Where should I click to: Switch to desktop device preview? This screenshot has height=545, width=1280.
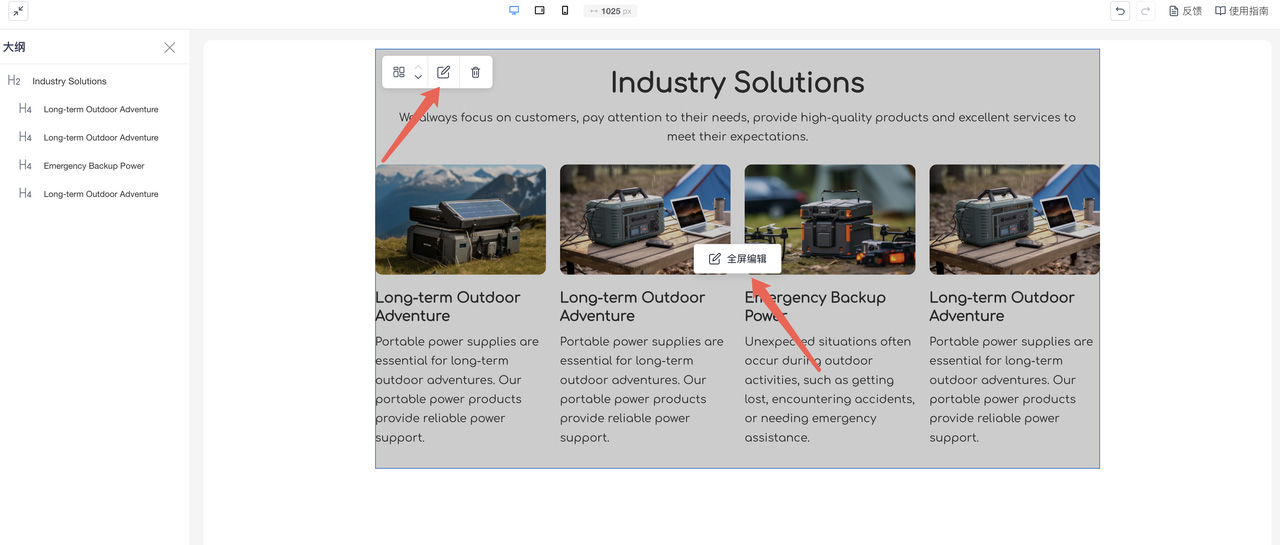tap(514, 11)
